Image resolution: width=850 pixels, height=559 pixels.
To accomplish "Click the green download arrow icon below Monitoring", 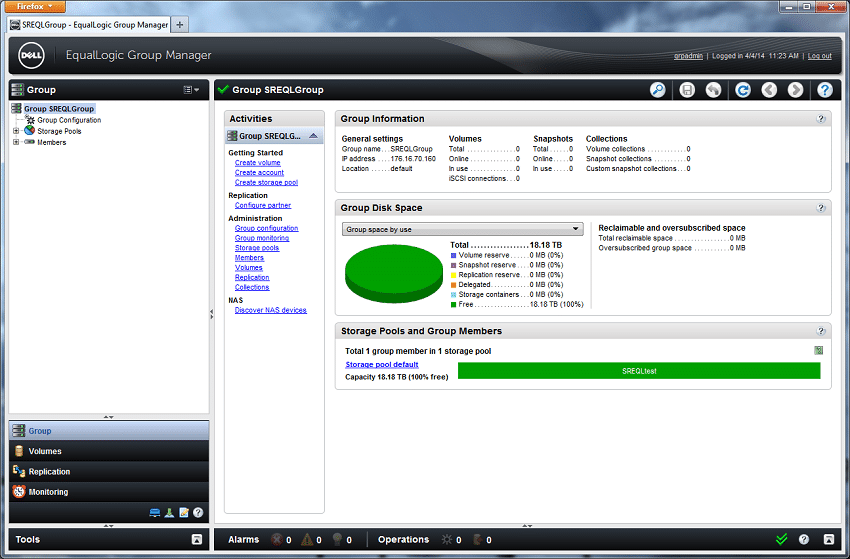I will (x=169, y=512).
